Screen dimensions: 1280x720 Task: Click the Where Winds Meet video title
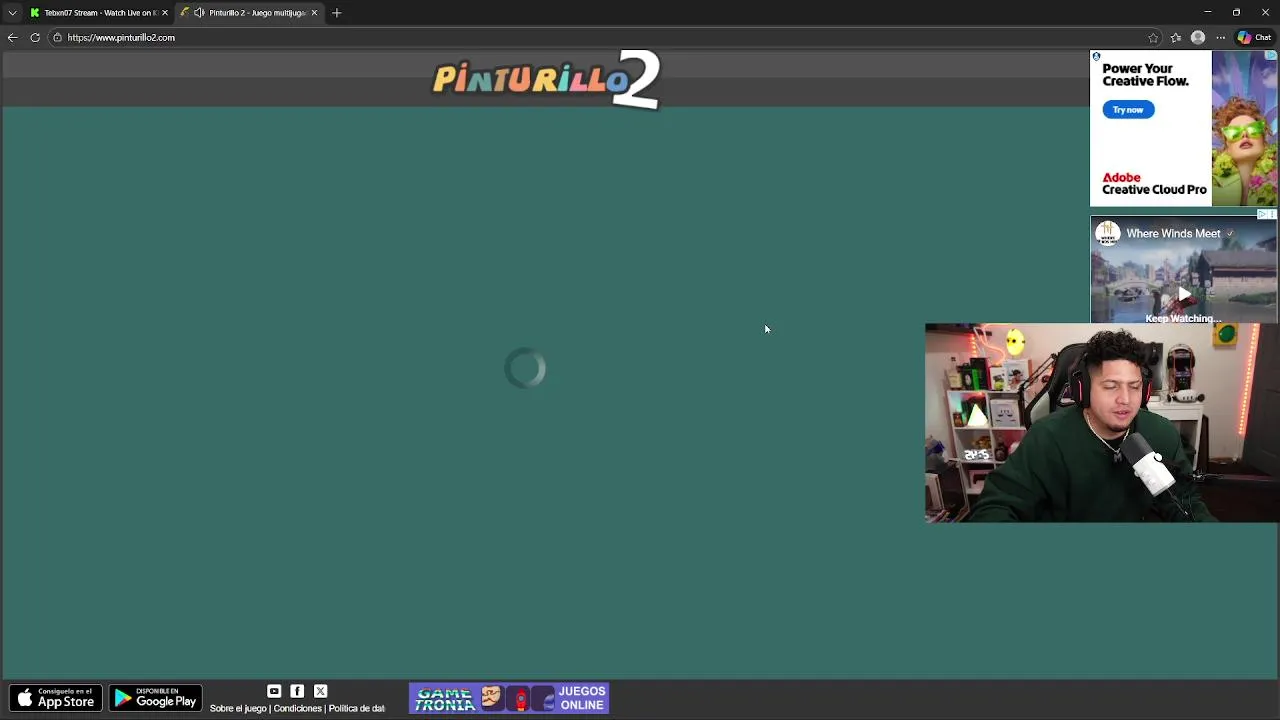(x=1173, y=234)
